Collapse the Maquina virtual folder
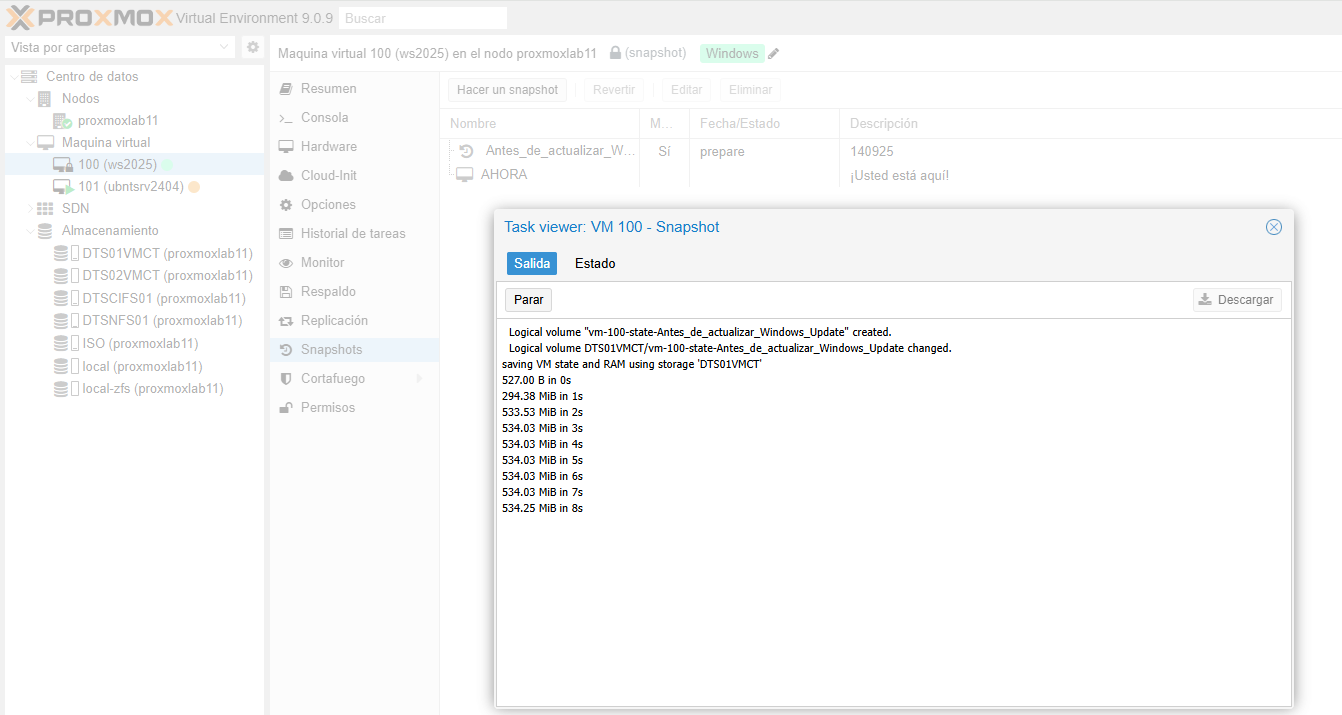 point(29,142)
